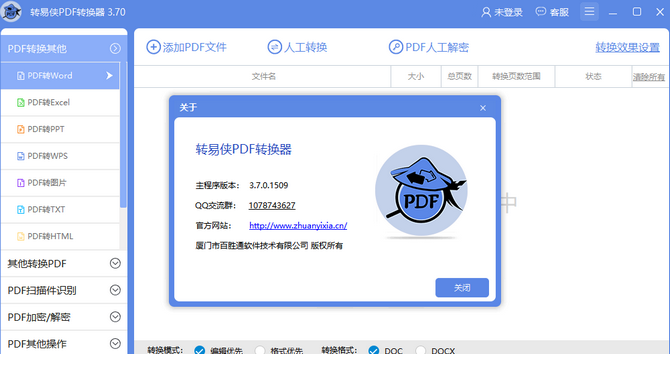This screenshot has height=368, width=670.
Task: Choose DOC output format
Action: (x=373, y=350)
